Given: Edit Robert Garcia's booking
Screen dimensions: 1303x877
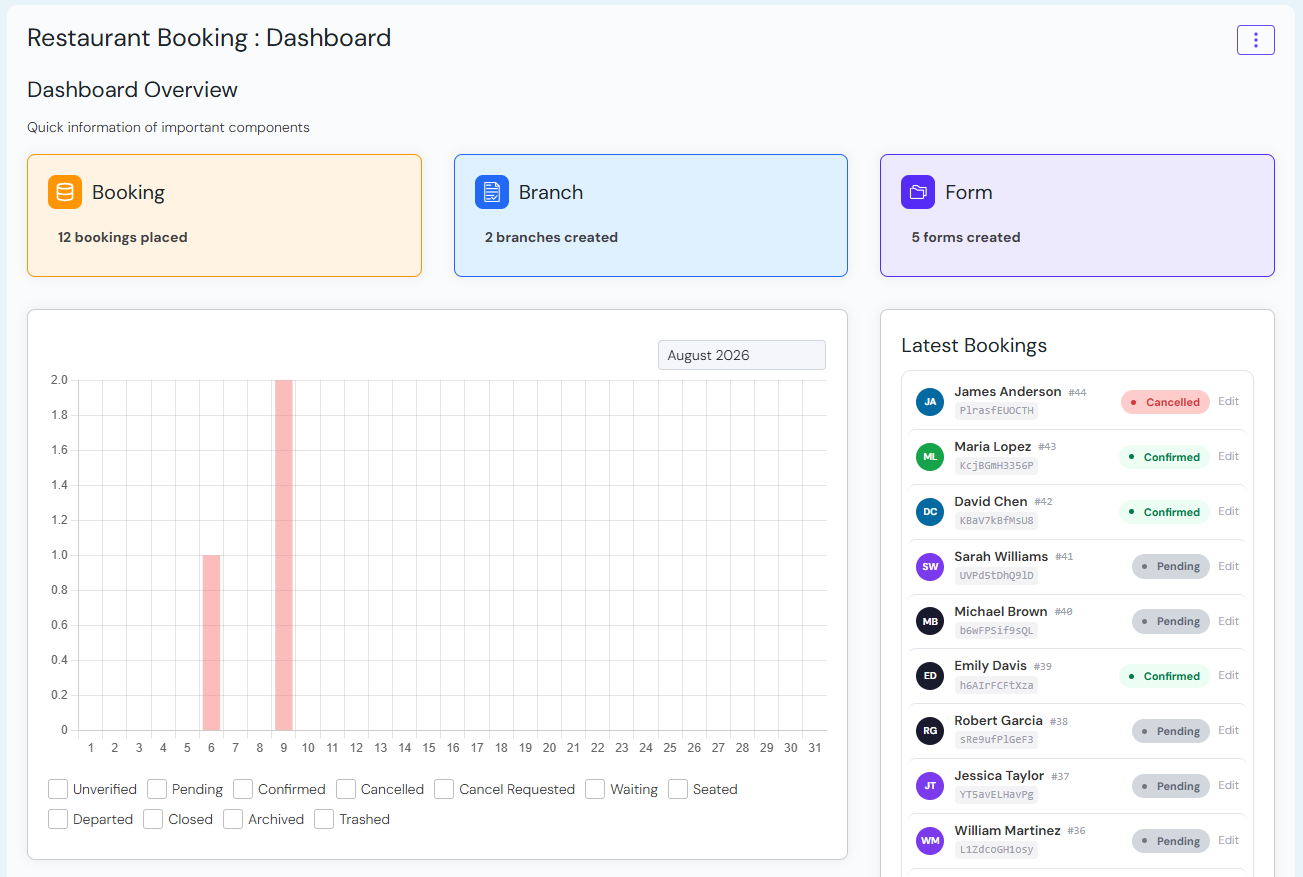Looking at the screenshot, I should 1228,730.
